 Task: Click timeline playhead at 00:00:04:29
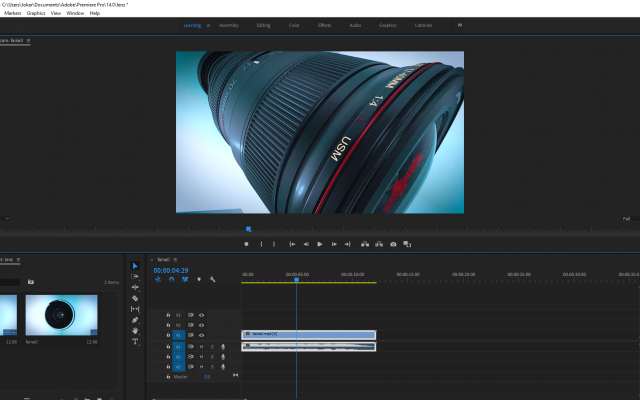click(x=297, y=280)
